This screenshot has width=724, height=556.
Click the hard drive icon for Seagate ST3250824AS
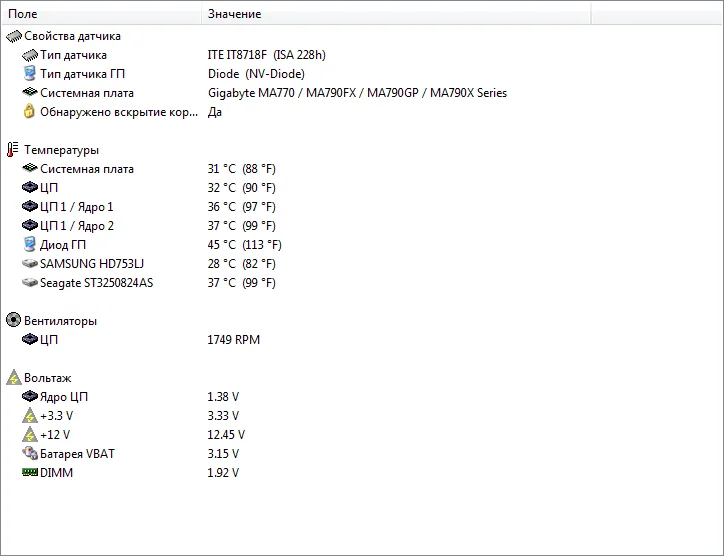(30, 283)
